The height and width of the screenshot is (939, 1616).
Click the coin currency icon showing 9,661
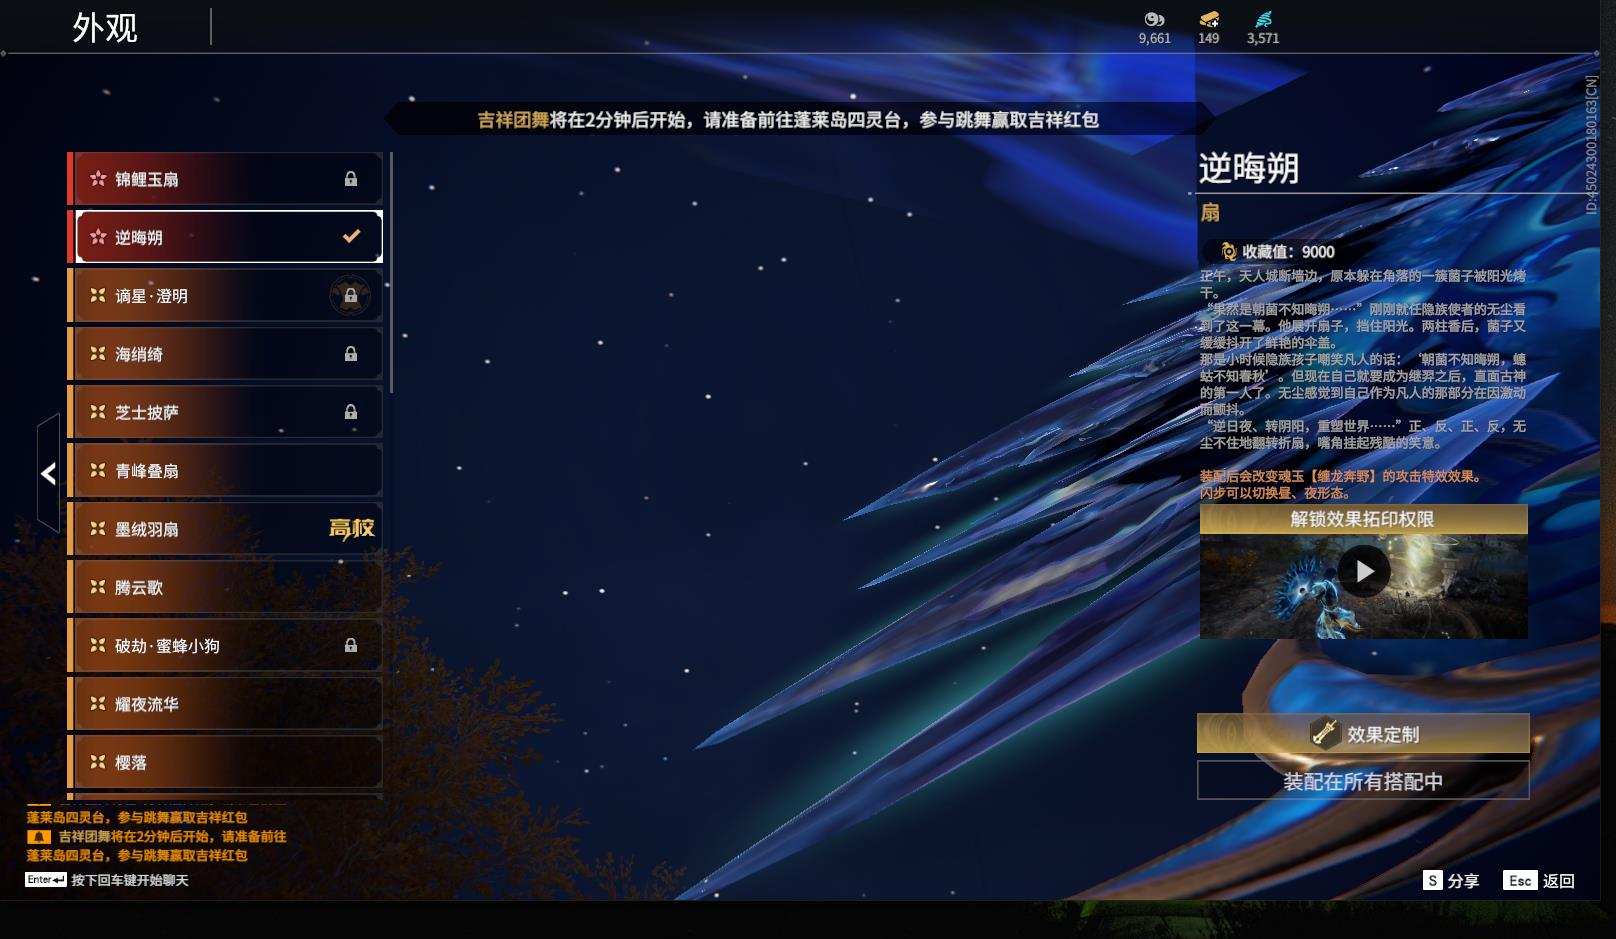point(1155,20)
